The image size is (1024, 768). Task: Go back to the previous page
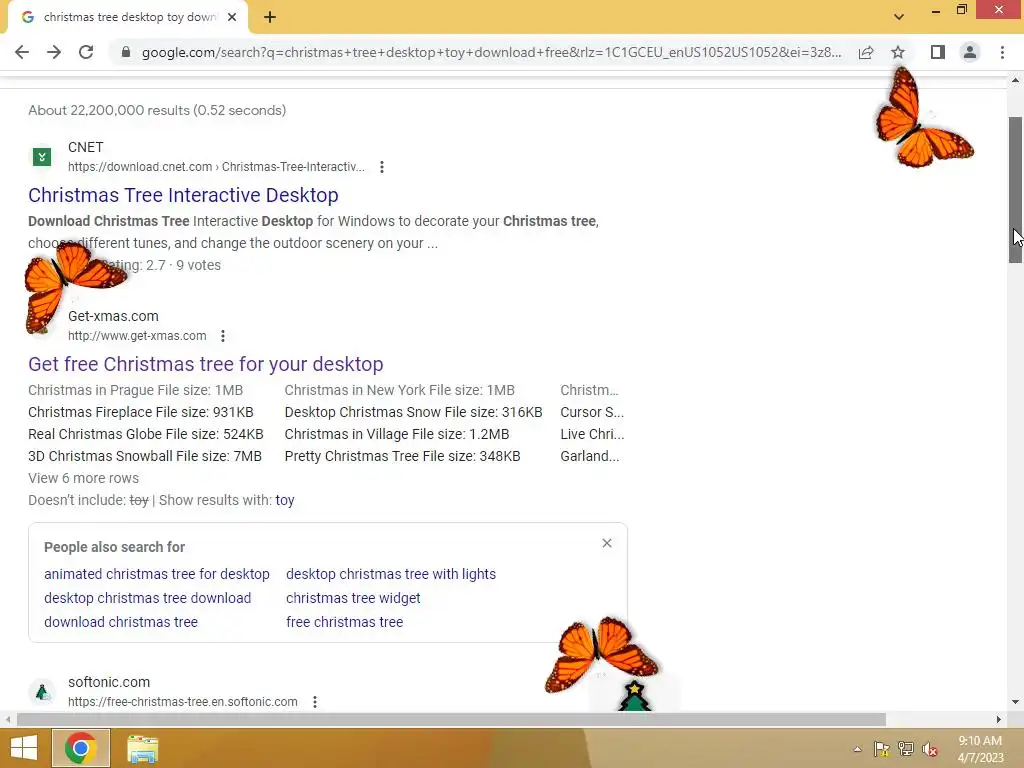click(x=22, y=52)
